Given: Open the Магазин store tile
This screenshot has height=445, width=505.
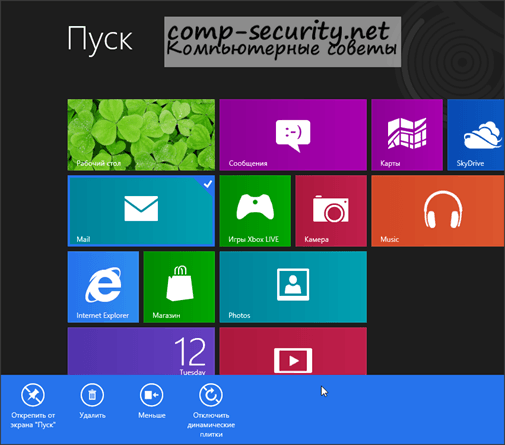Looking at the screenshot, I should (x=179, y=287).
